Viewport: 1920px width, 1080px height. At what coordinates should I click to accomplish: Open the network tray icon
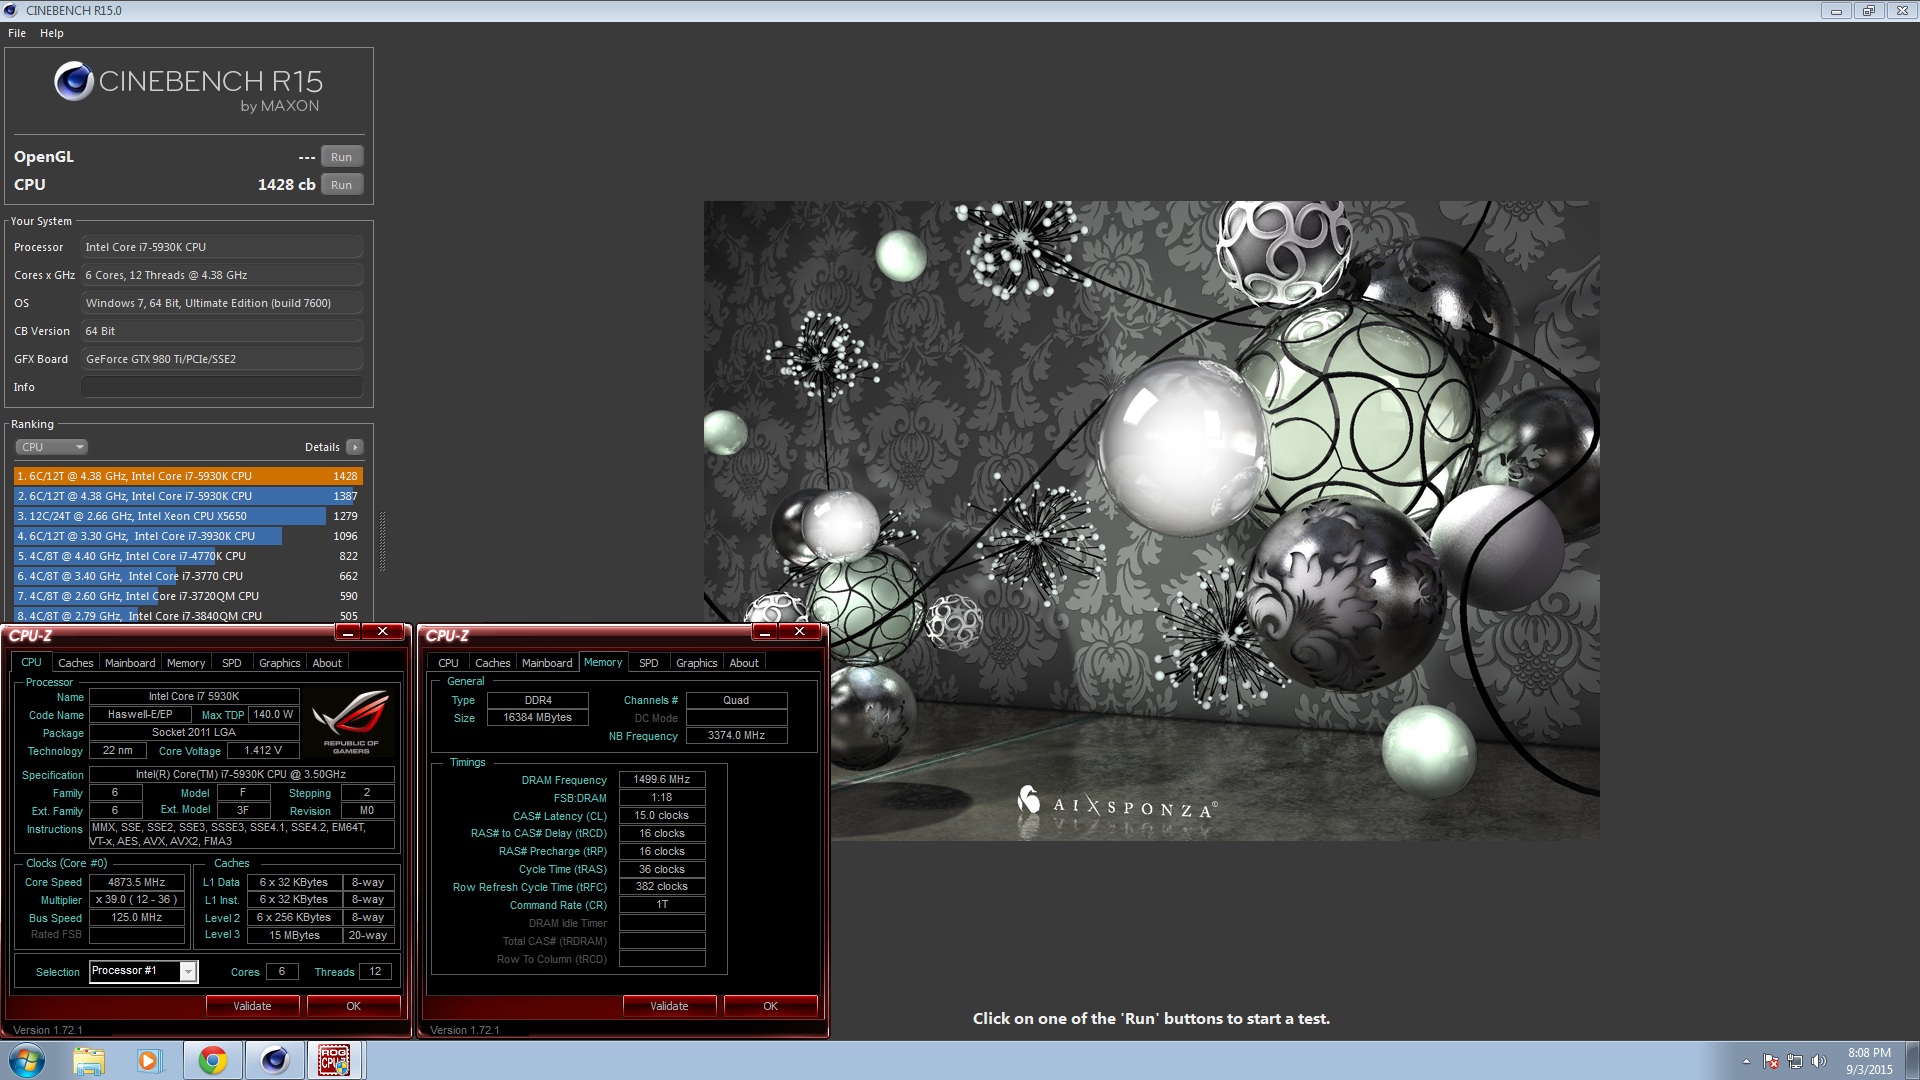click(x=1795, y=1061)
